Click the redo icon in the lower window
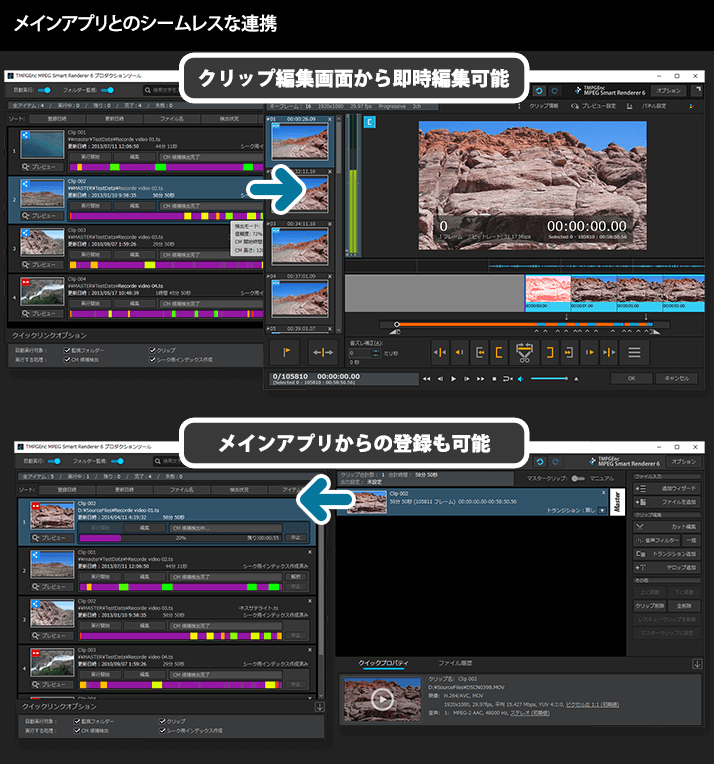 click(555, 461)
